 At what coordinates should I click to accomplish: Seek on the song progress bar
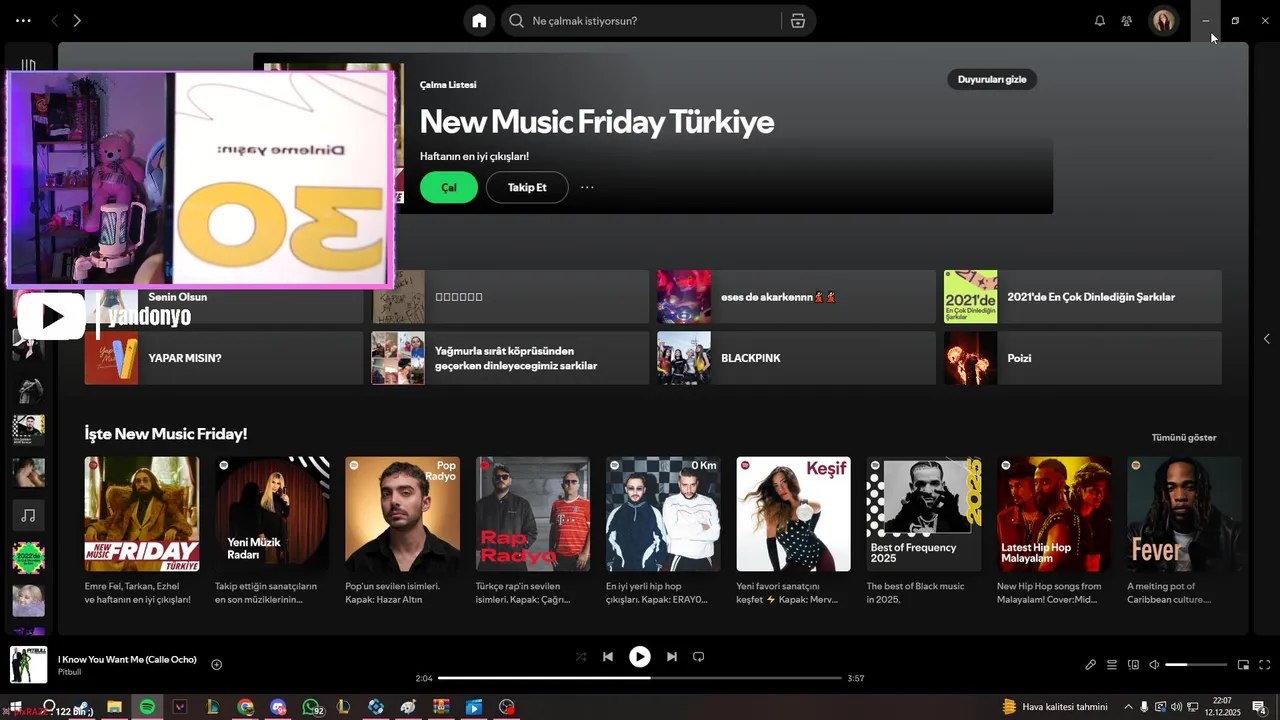pyautogui.click(x=640, y=678)
